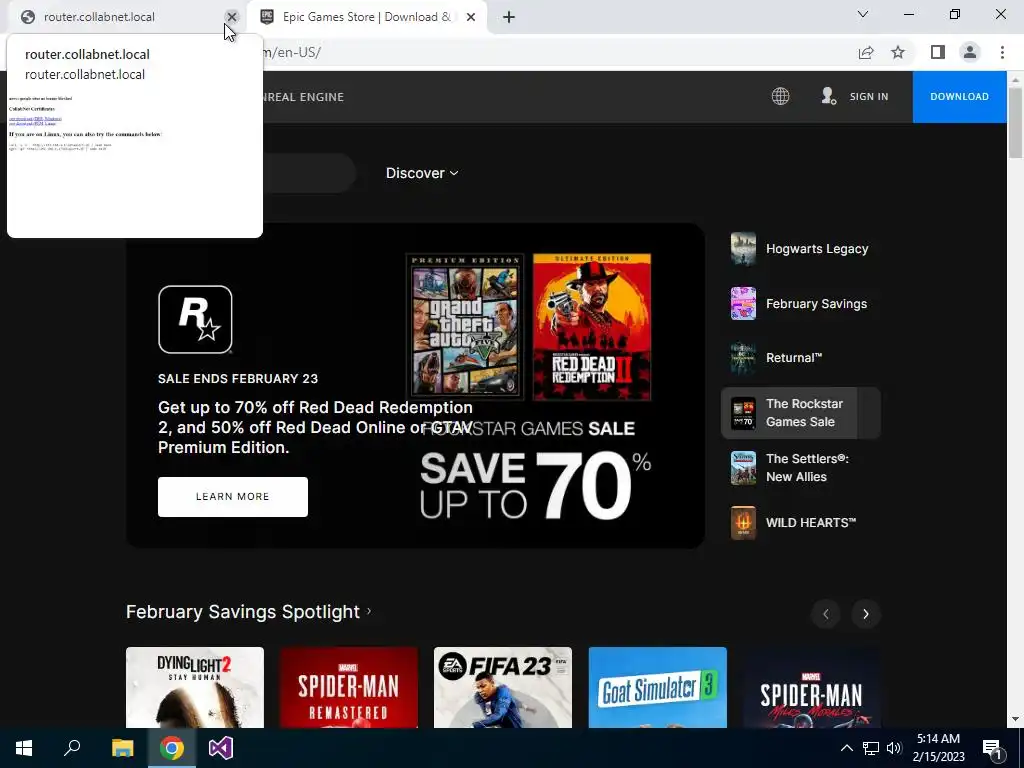Click the WILD HEARTS thumbnail icon
This screenshot has height=768, width=1024.
tap(743, 522)
